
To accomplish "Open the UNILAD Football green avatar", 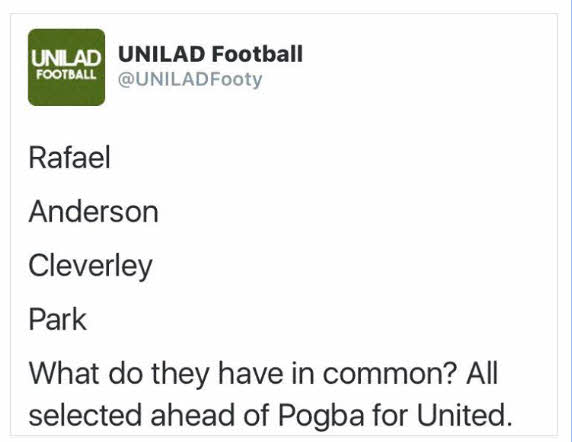I will (x=66, y=67).
